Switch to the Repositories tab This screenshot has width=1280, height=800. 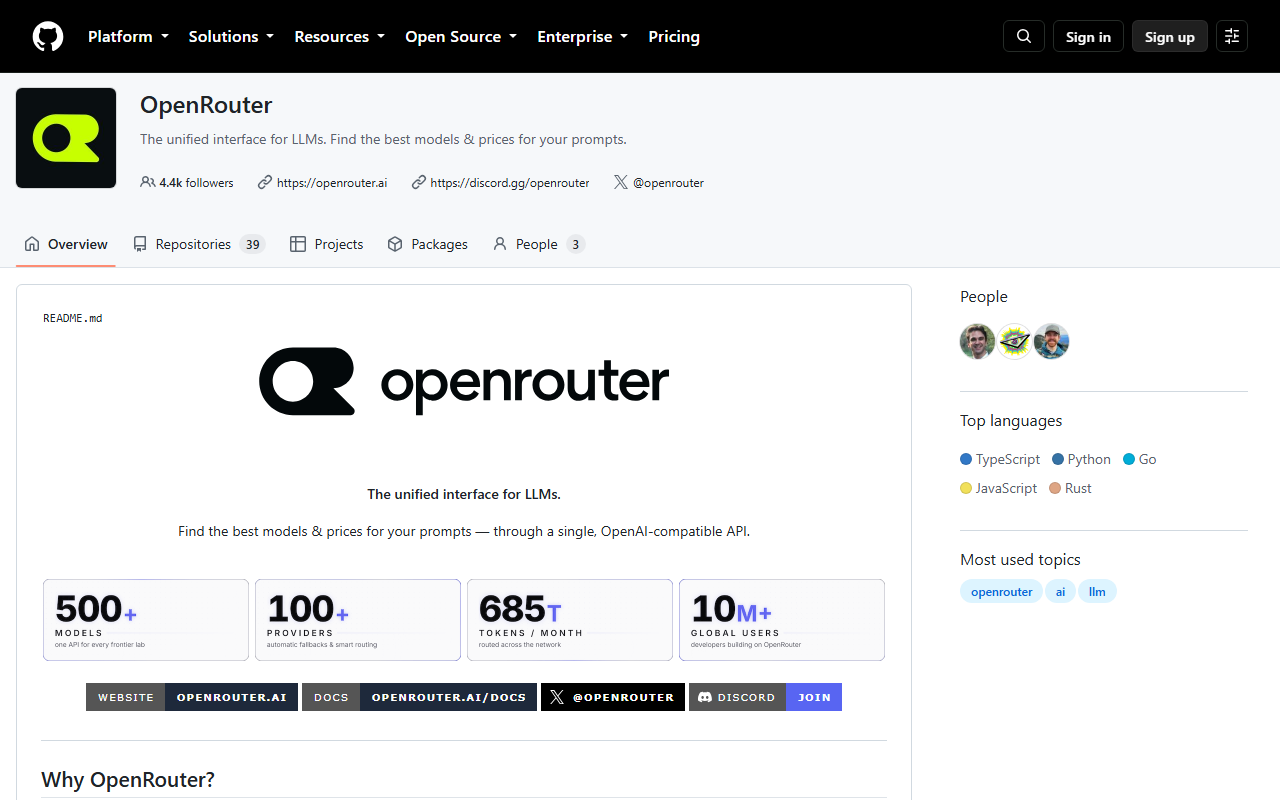[198, 244]
